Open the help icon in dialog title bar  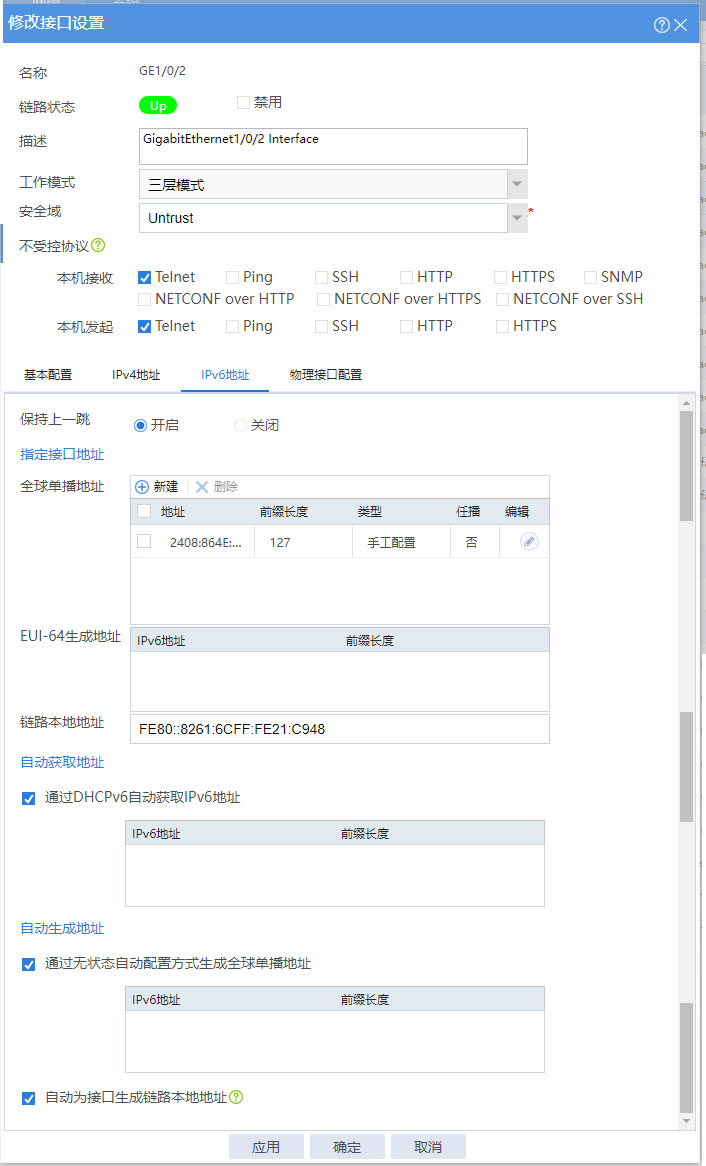coord(661,25)
